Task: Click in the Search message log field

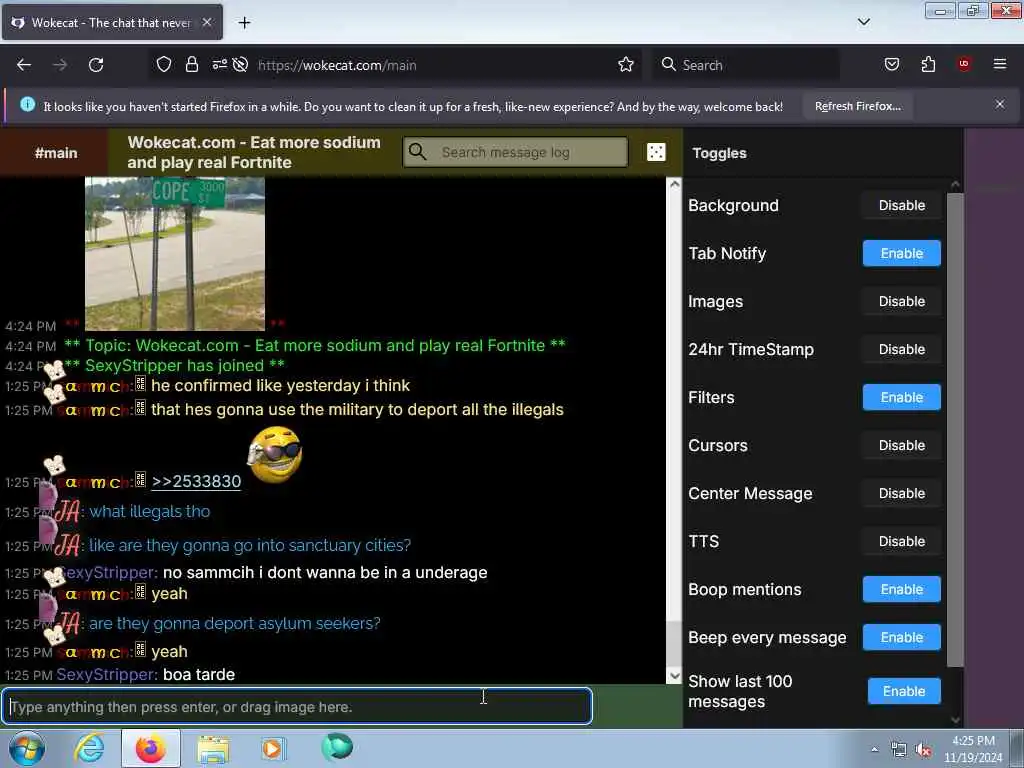Action: point(515,152)
